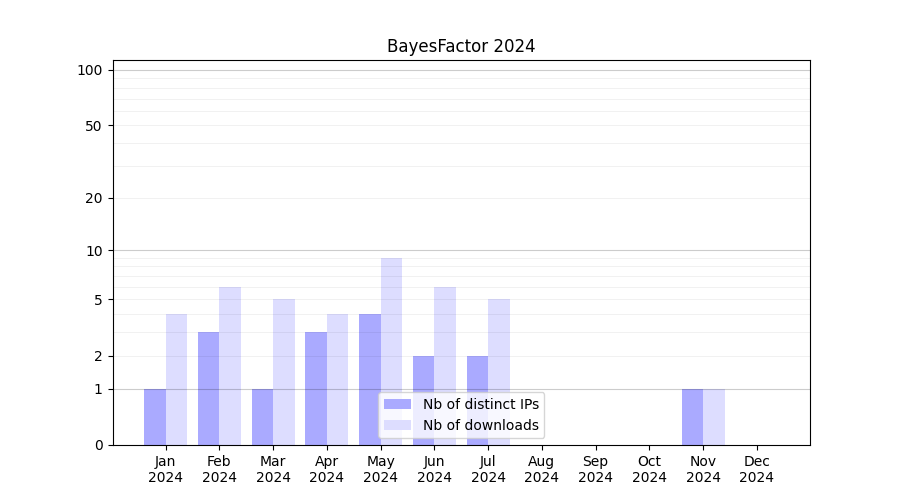Select the Jan 2024 downloads bar

tap(176, 379)
